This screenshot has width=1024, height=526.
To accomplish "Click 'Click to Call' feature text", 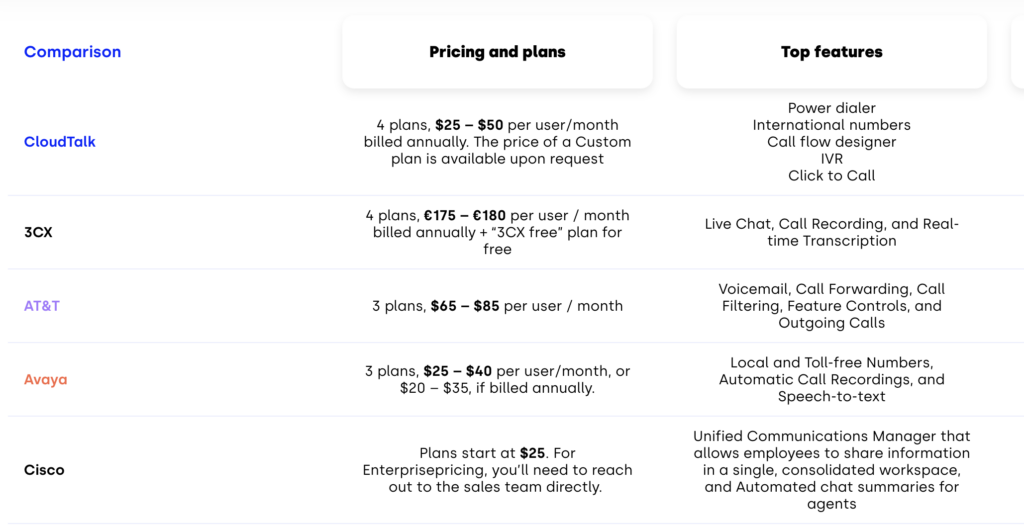I will 831,176.
